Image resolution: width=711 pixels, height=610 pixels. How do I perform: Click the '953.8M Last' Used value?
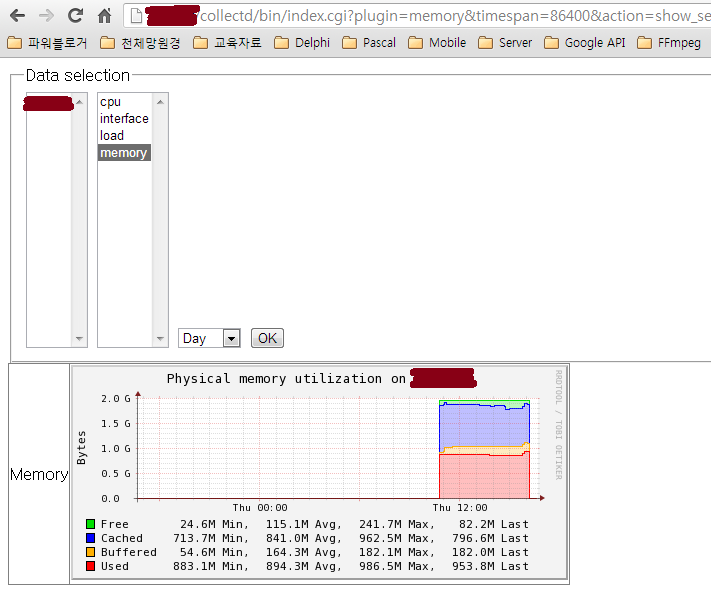coord(490,566)
